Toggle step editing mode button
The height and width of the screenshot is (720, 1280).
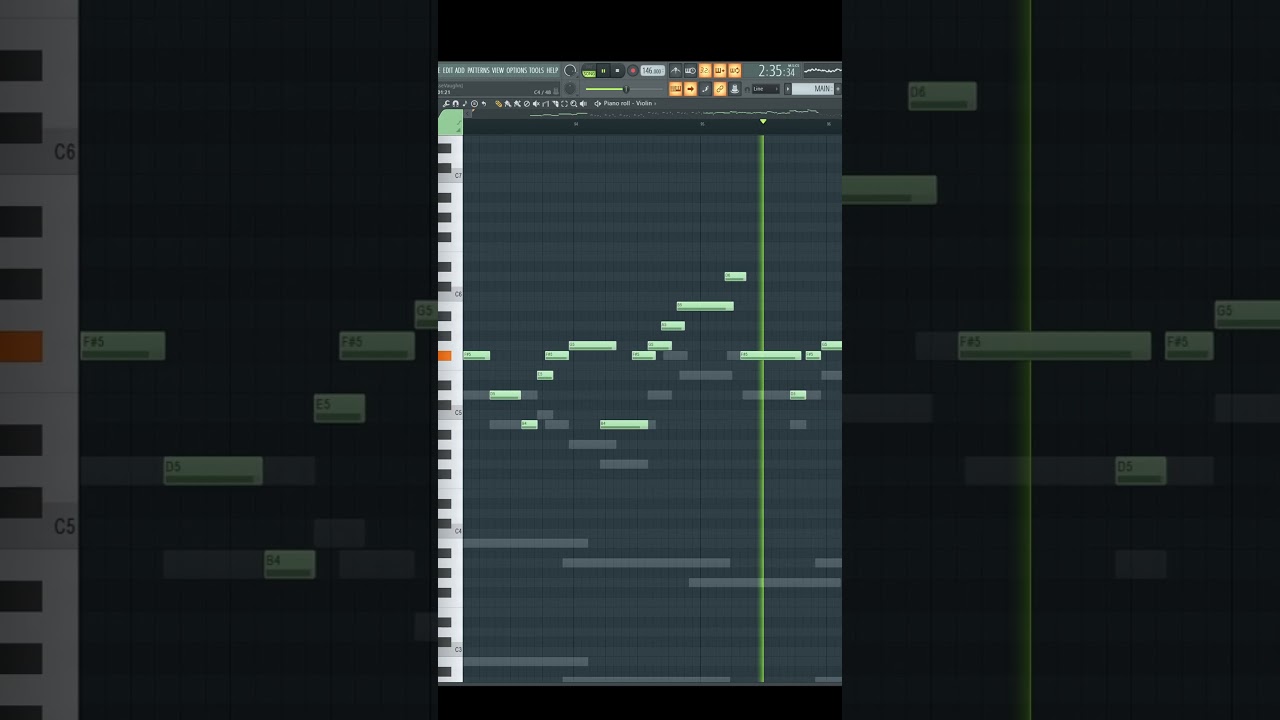(705, 89)
